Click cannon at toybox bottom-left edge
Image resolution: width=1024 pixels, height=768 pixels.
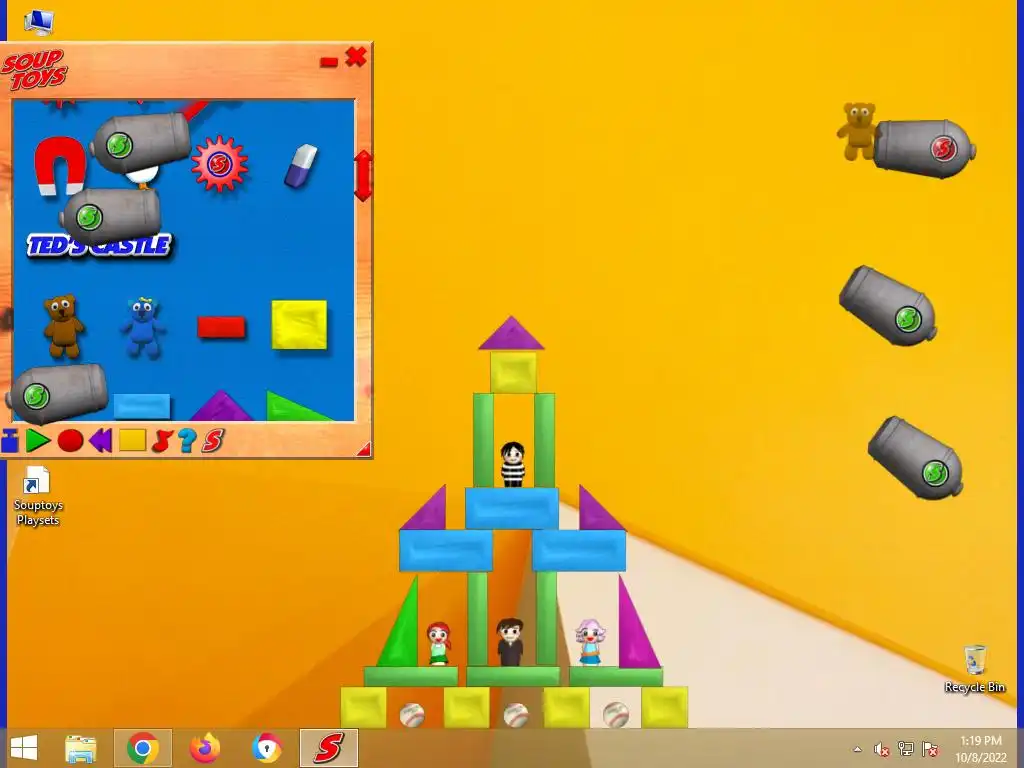click(57, 393)
